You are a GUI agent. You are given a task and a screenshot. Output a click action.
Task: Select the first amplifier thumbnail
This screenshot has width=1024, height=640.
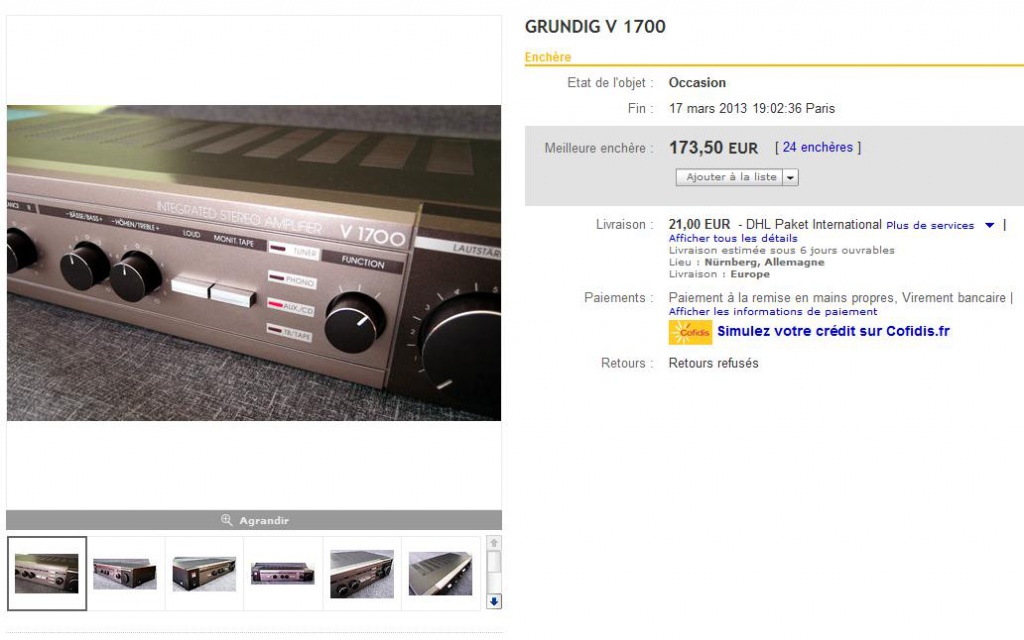47,573
